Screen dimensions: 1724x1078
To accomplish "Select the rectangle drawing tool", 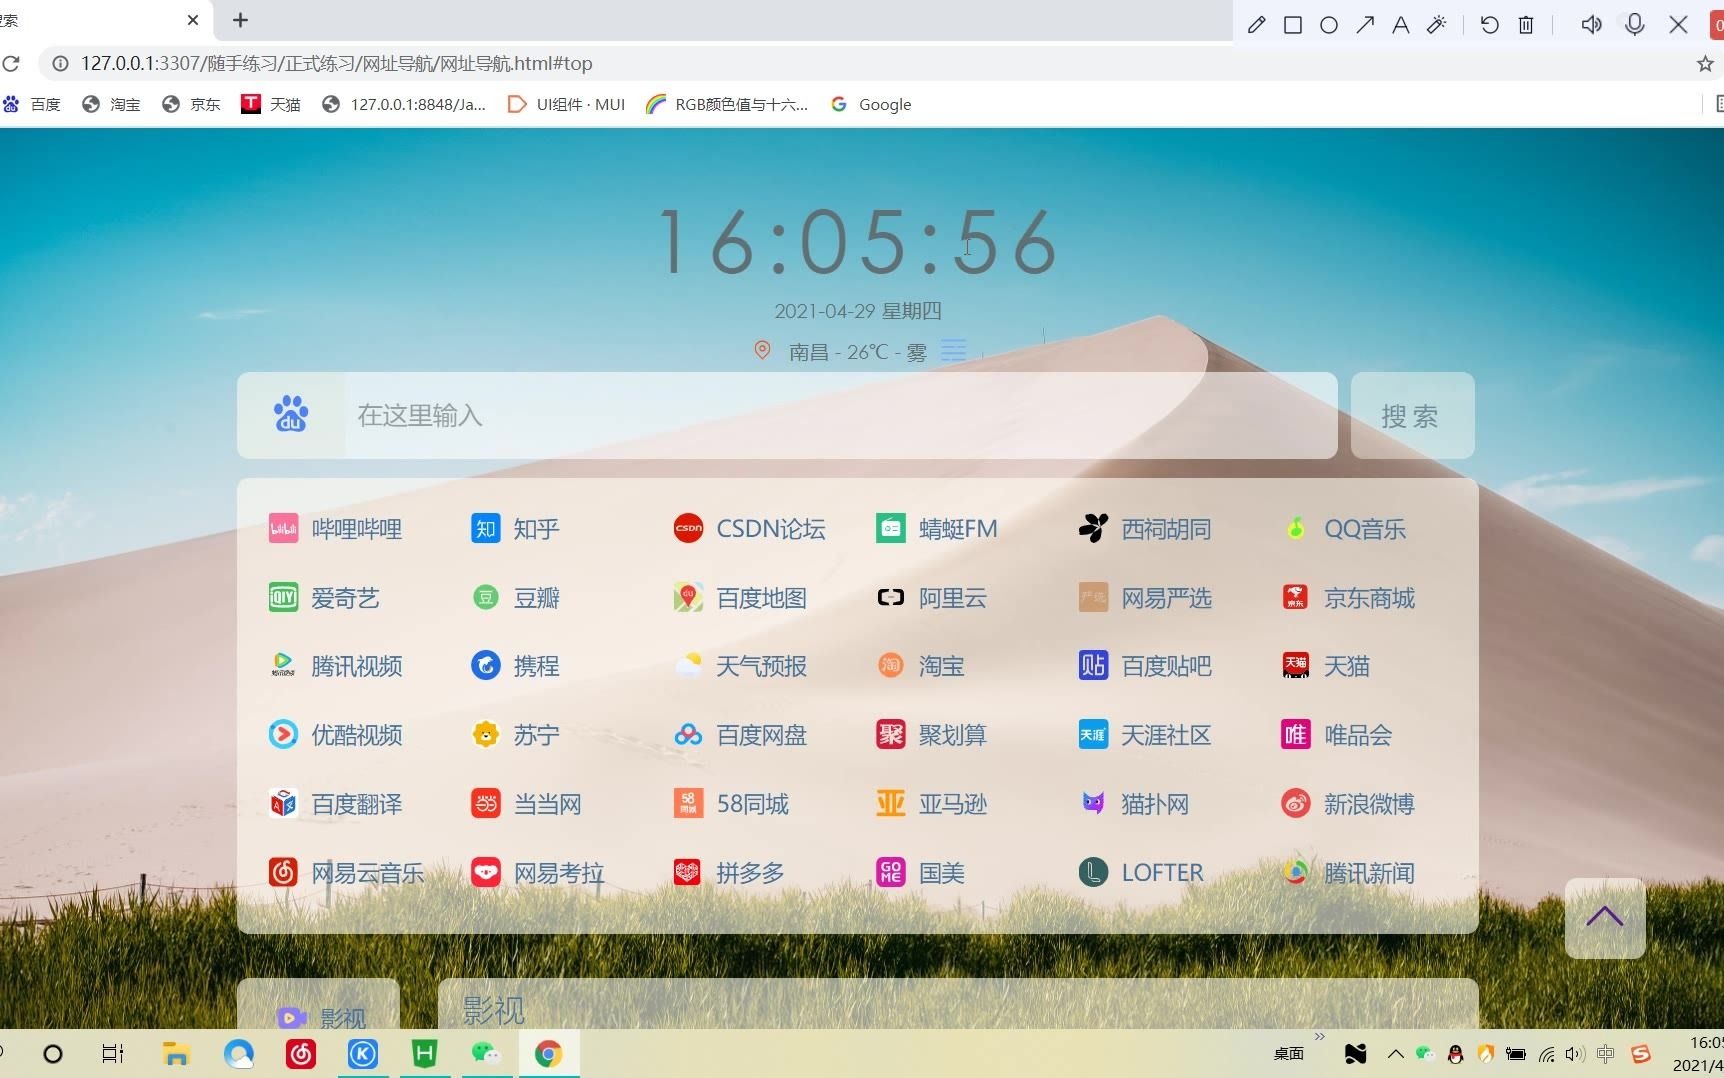I will tap(1292, 24).
